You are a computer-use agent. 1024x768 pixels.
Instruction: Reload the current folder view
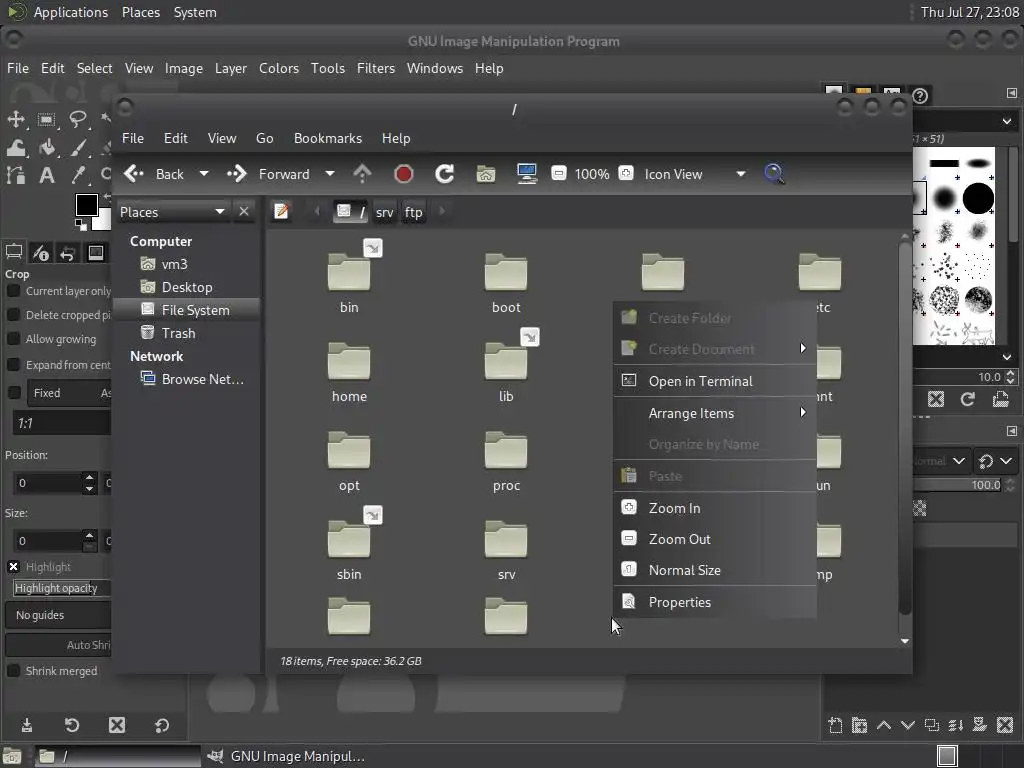tap(445, 174)
